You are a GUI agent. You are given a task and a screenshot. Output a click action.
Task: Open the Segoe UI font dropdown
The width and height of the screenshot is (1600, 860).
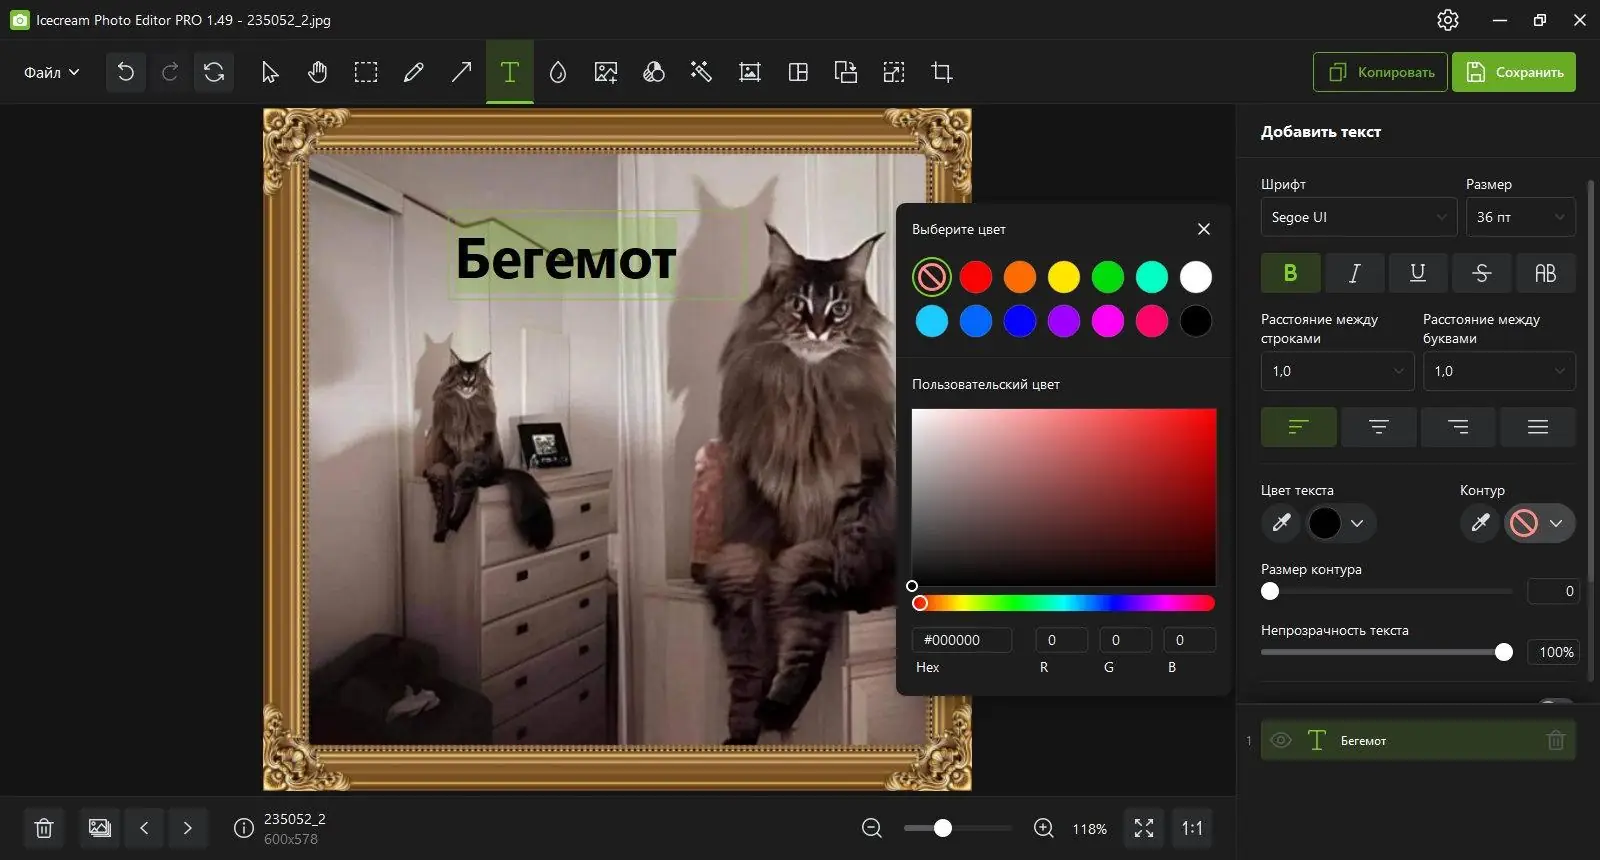point(1358,217)
